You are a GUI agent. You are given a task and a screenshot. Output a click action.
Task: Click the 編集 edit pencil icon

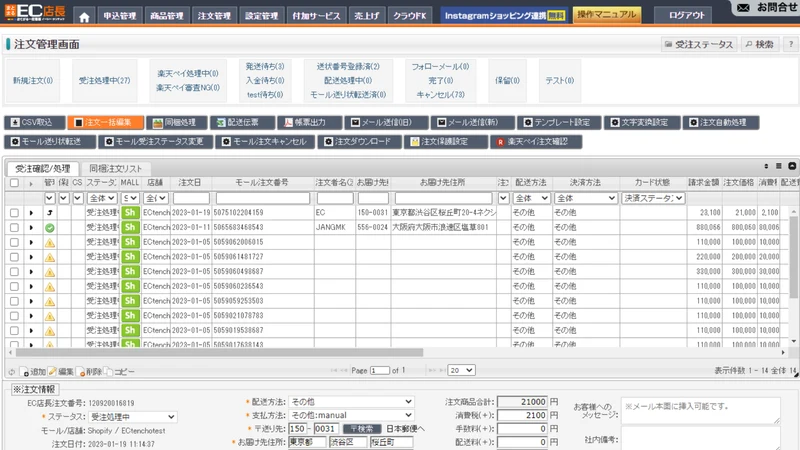point(53,371)
